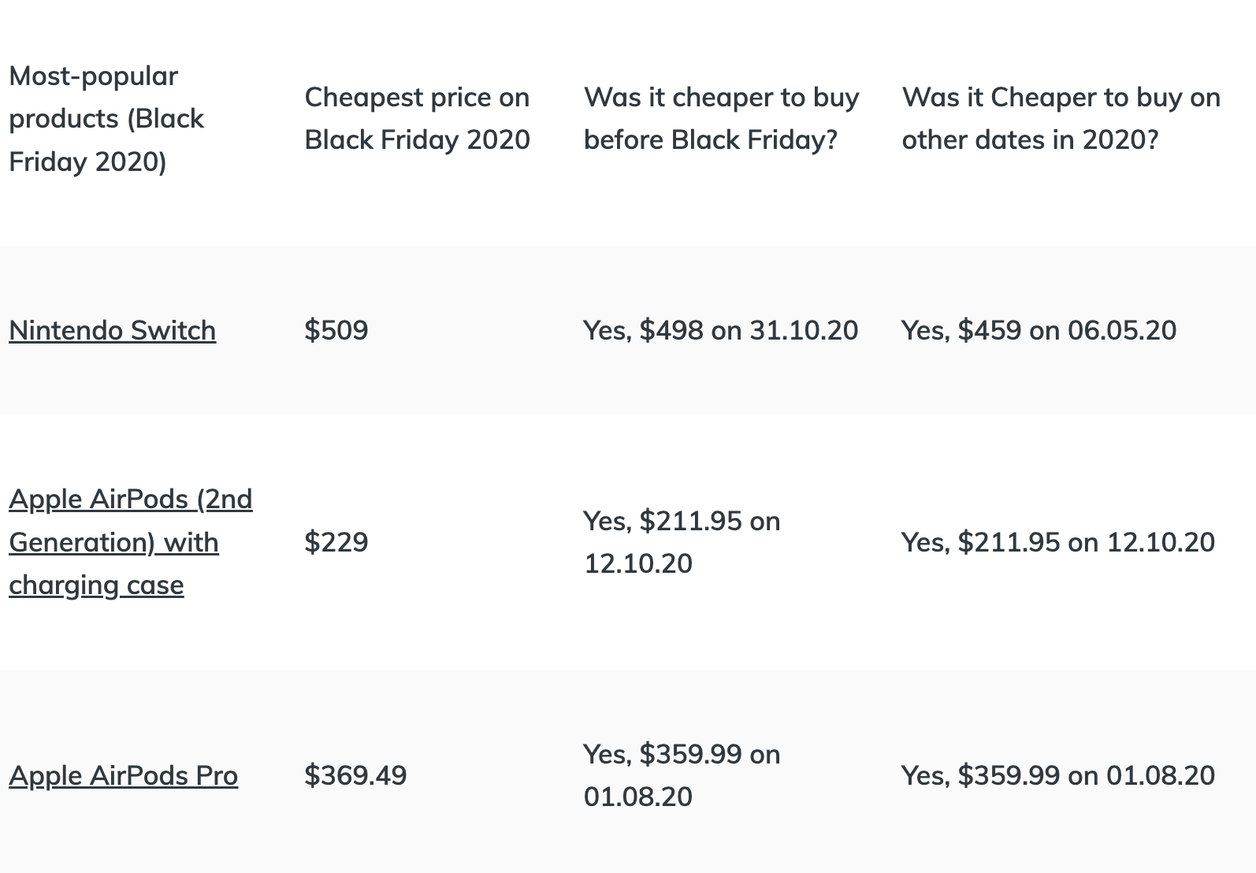Select the $509 Nintendo Switch Black Friday price
1256x873 pixels.
click(x=336, y=331)
